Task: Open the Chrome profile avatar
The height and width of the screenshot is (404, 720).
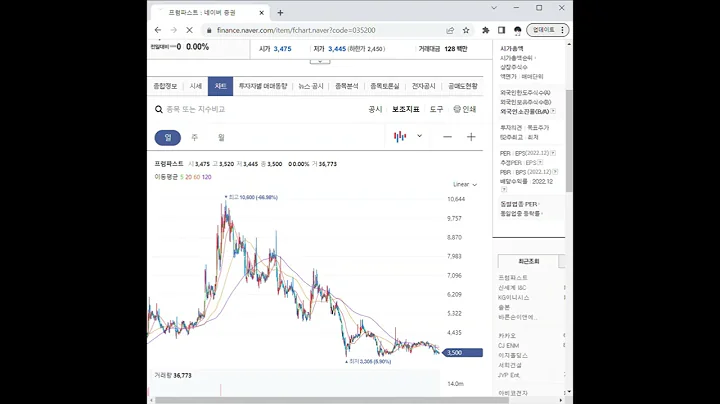Action: point(518,30)
